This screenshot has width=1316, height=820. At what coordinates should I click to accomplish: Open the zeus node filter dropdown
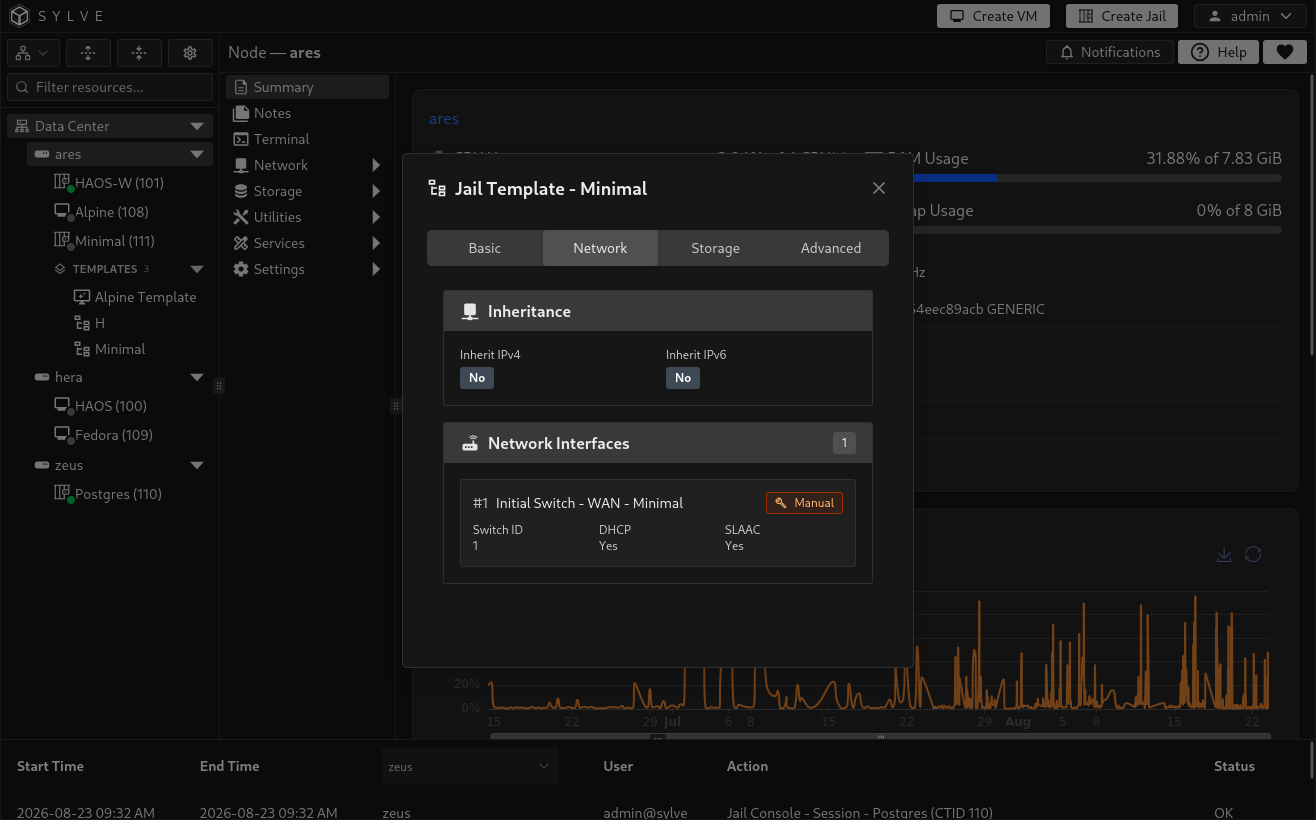[470, 766]
